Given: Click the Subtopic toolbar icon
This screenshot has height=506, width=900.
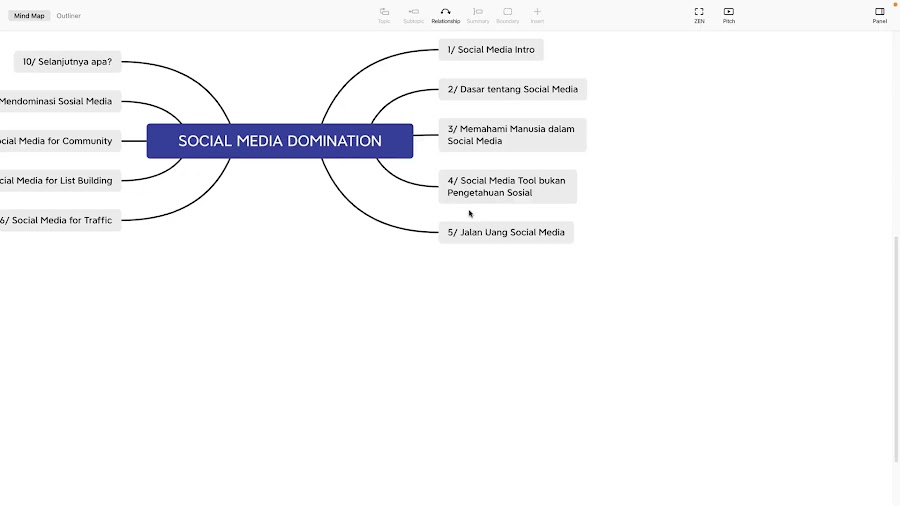Looking at the screenshot, I should (x=413, y=15).
